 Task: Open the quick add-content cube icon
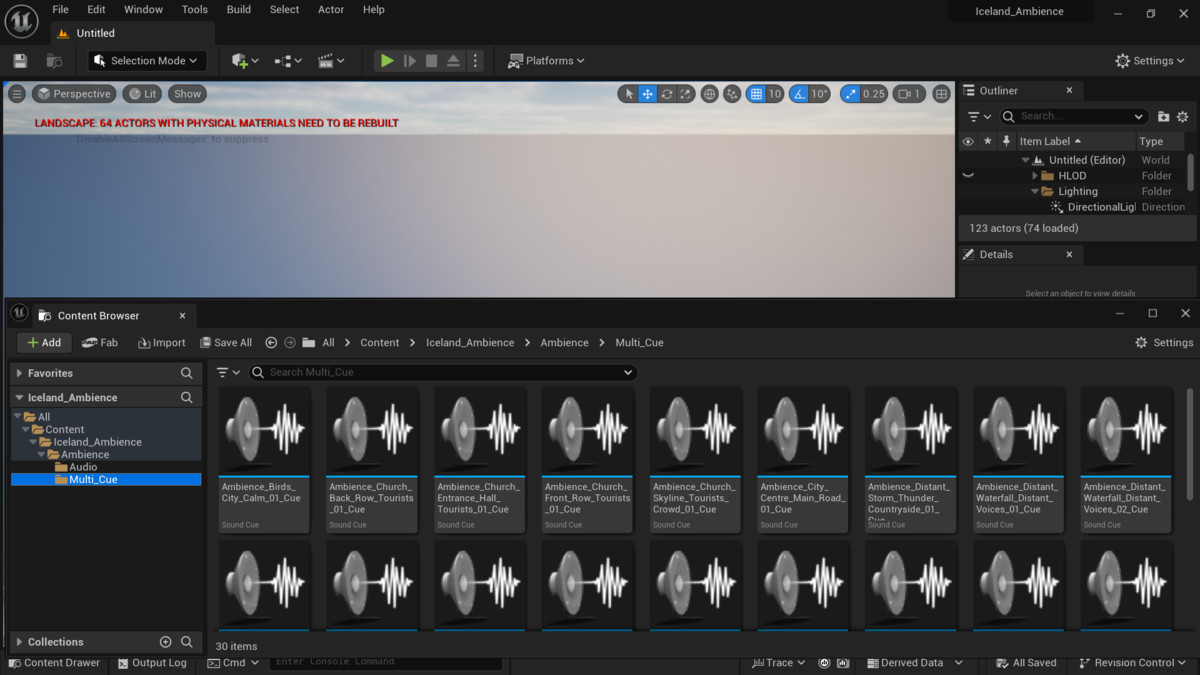pyautogui.click(x=245, y=61)
